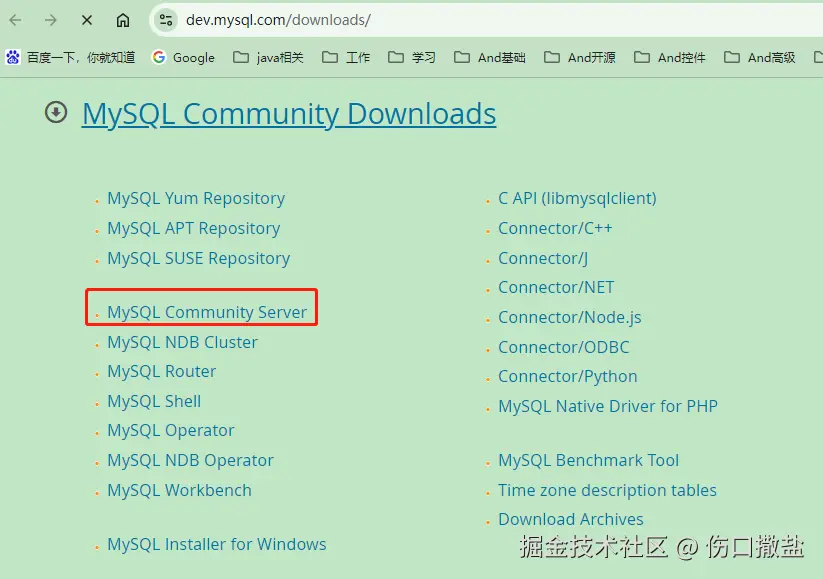Viewport: 823px width, 579px height.
Task: Open MySQL Community Server link
Action: pyautogui.click(x=207, y=312)
